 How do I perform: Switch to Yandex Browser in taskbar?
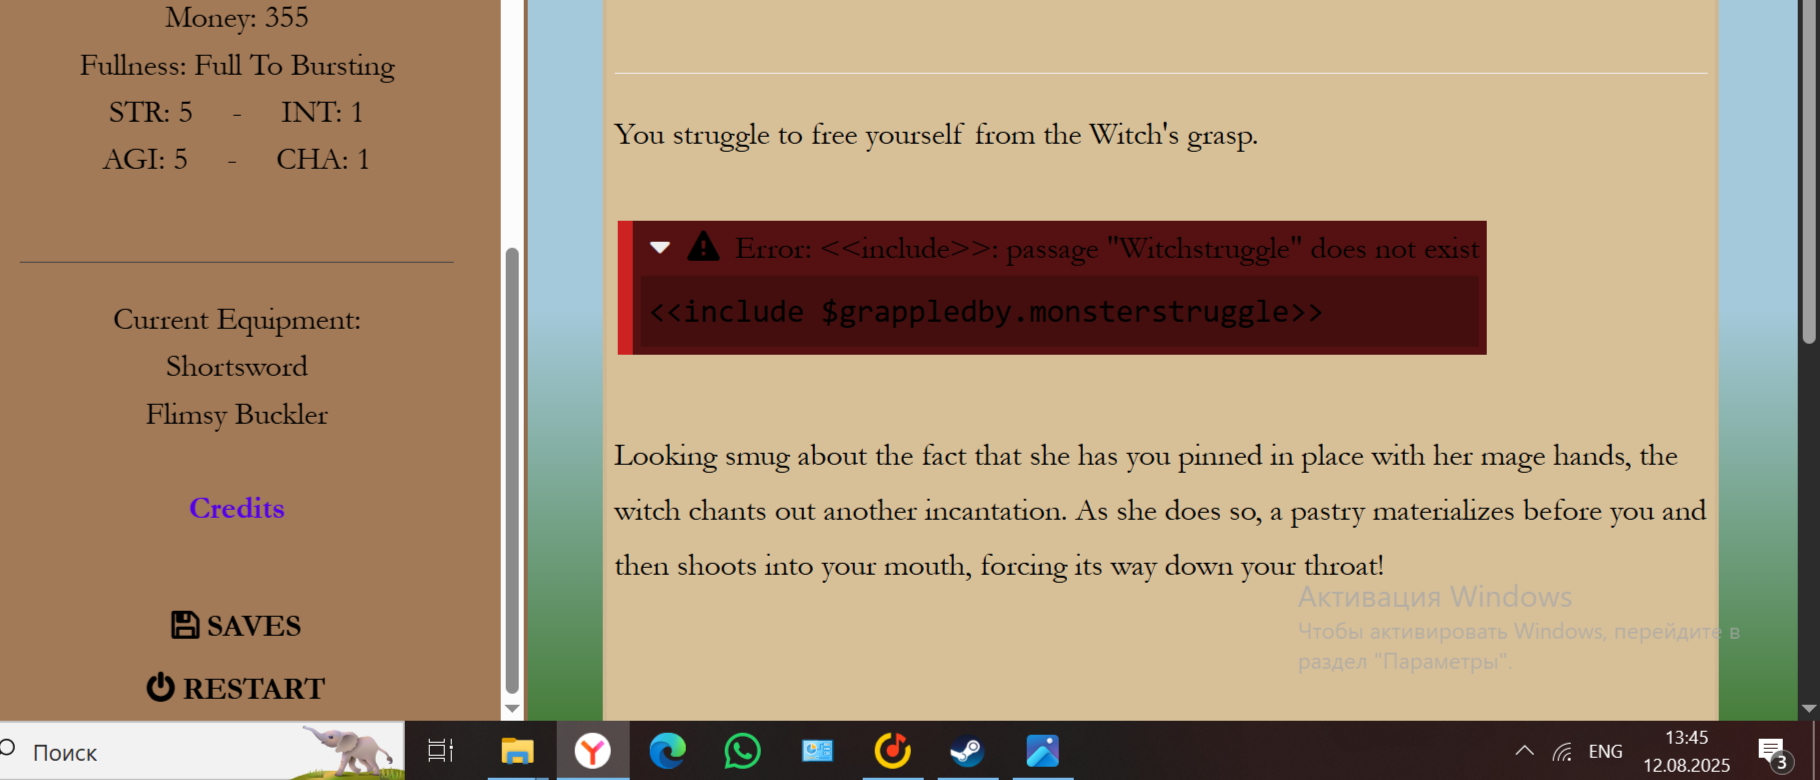[x=593, y=750]
